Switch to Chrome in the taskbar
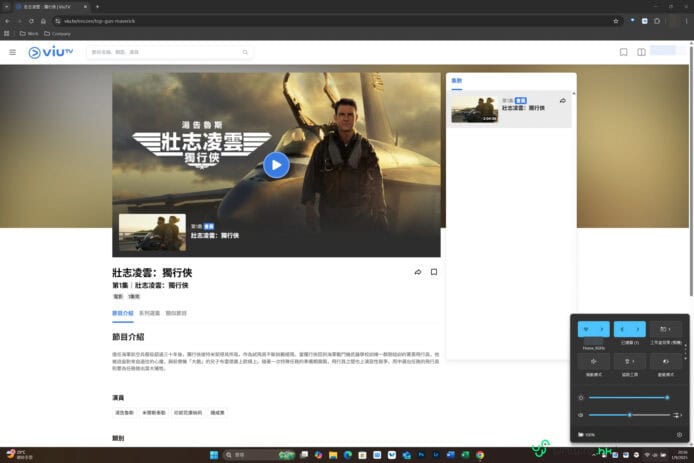Image resolution: width=694 pixels, height=463 pixels. pos(480,455)
